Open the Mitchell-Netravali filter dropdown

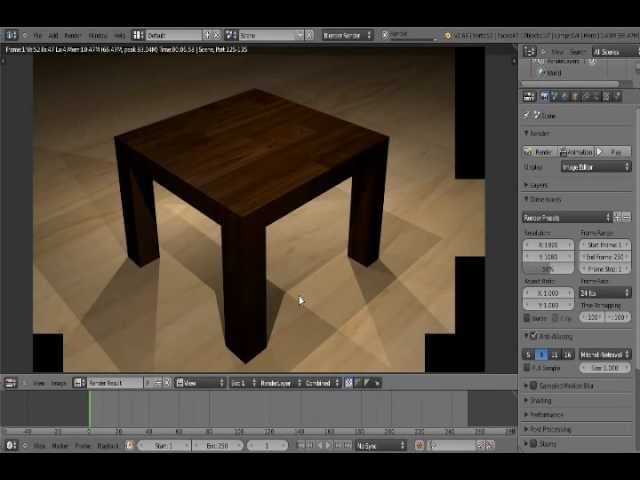click(x=605, y=355)
